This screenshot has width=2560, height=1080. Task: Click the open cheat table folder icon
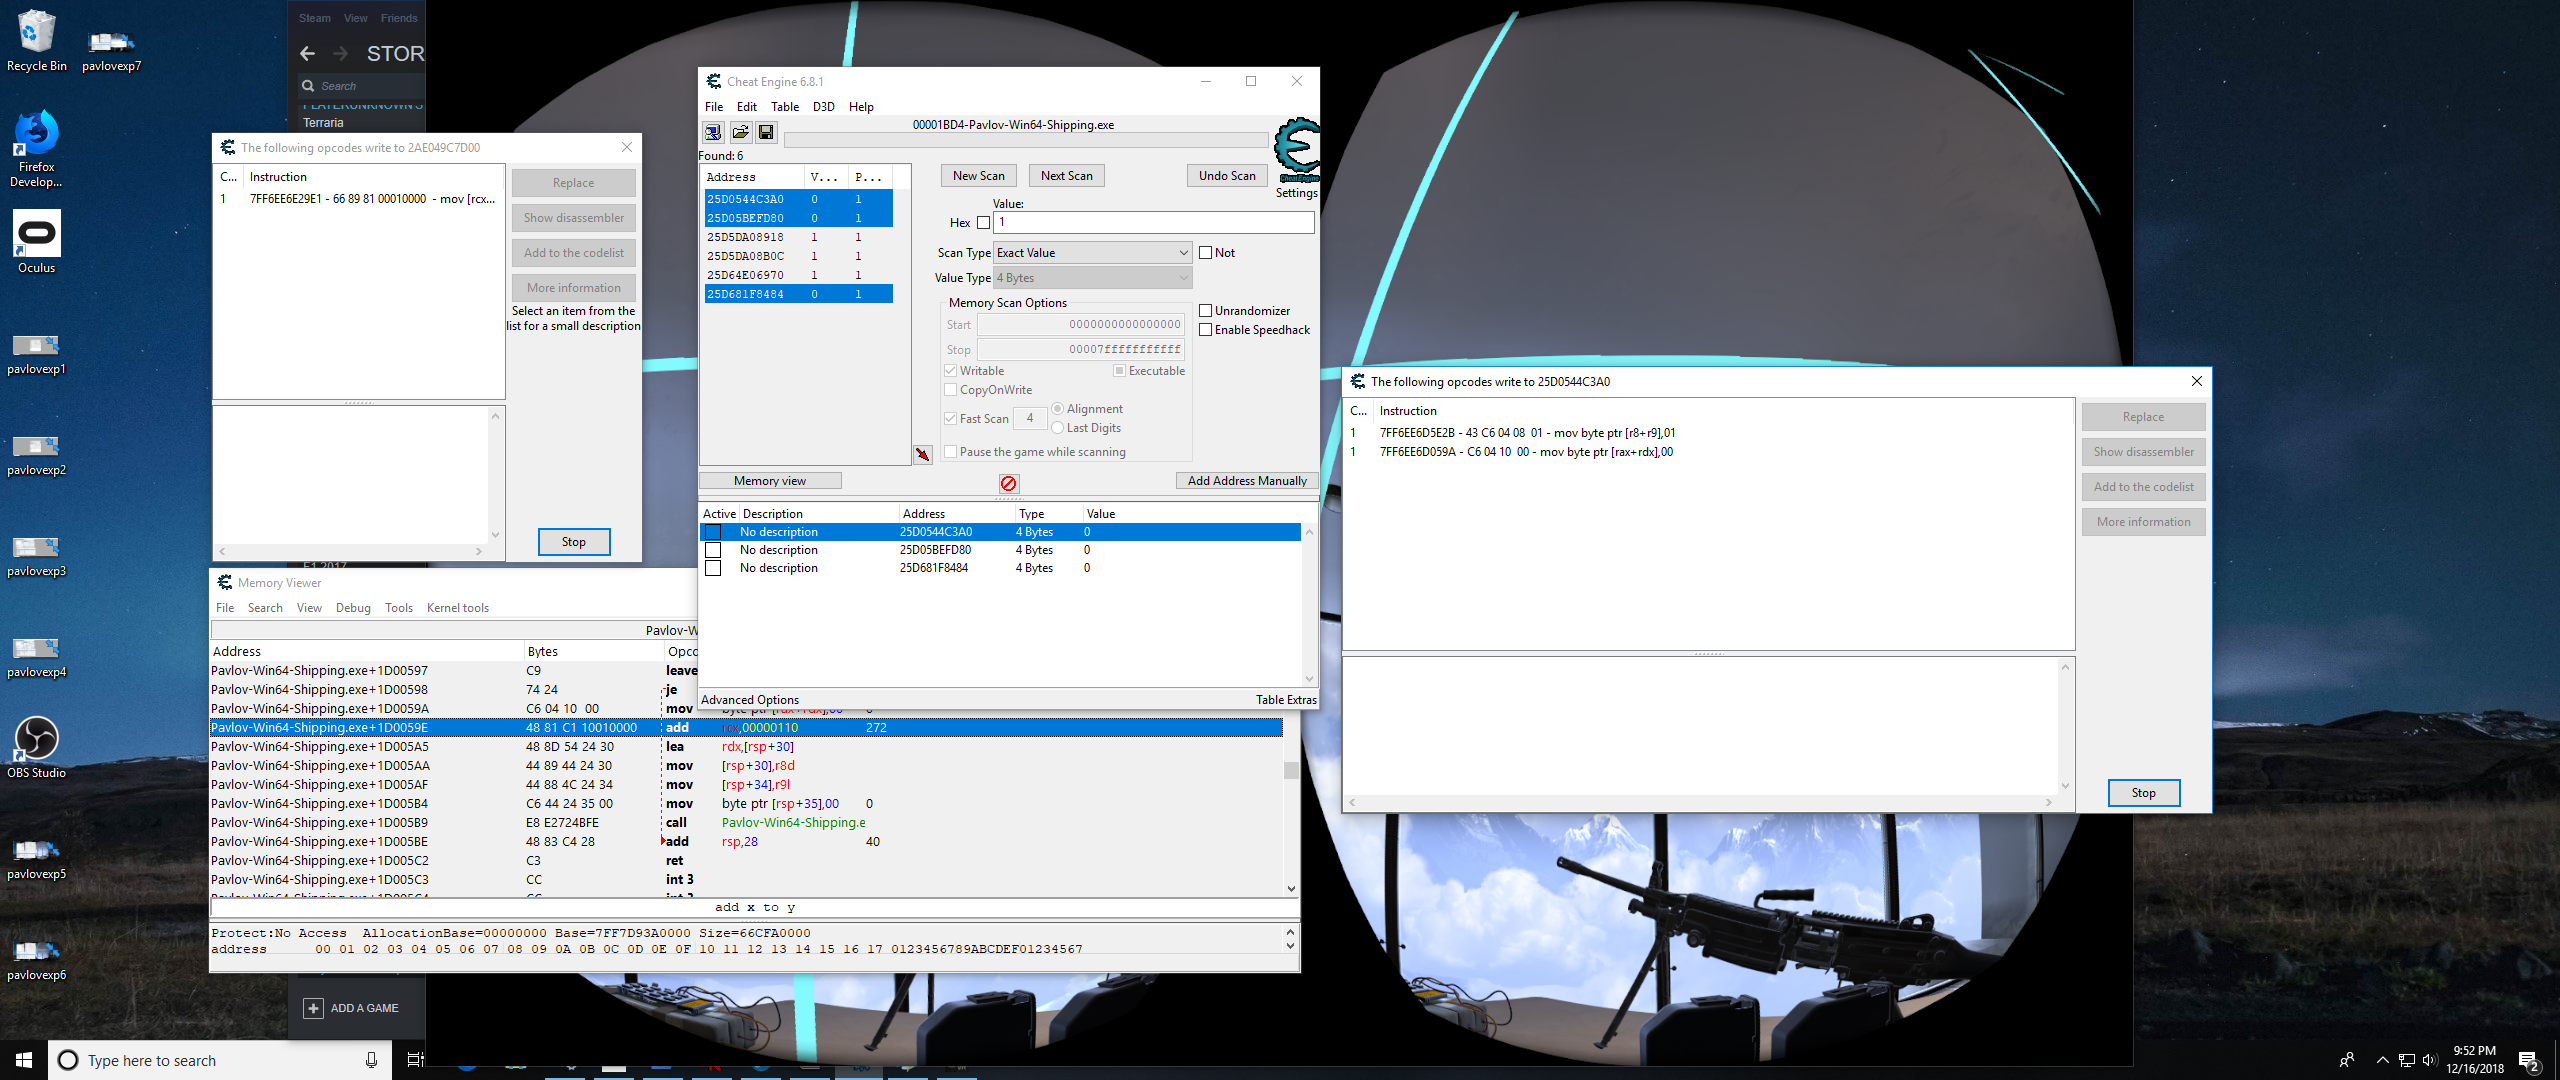(x=740, y=132)
